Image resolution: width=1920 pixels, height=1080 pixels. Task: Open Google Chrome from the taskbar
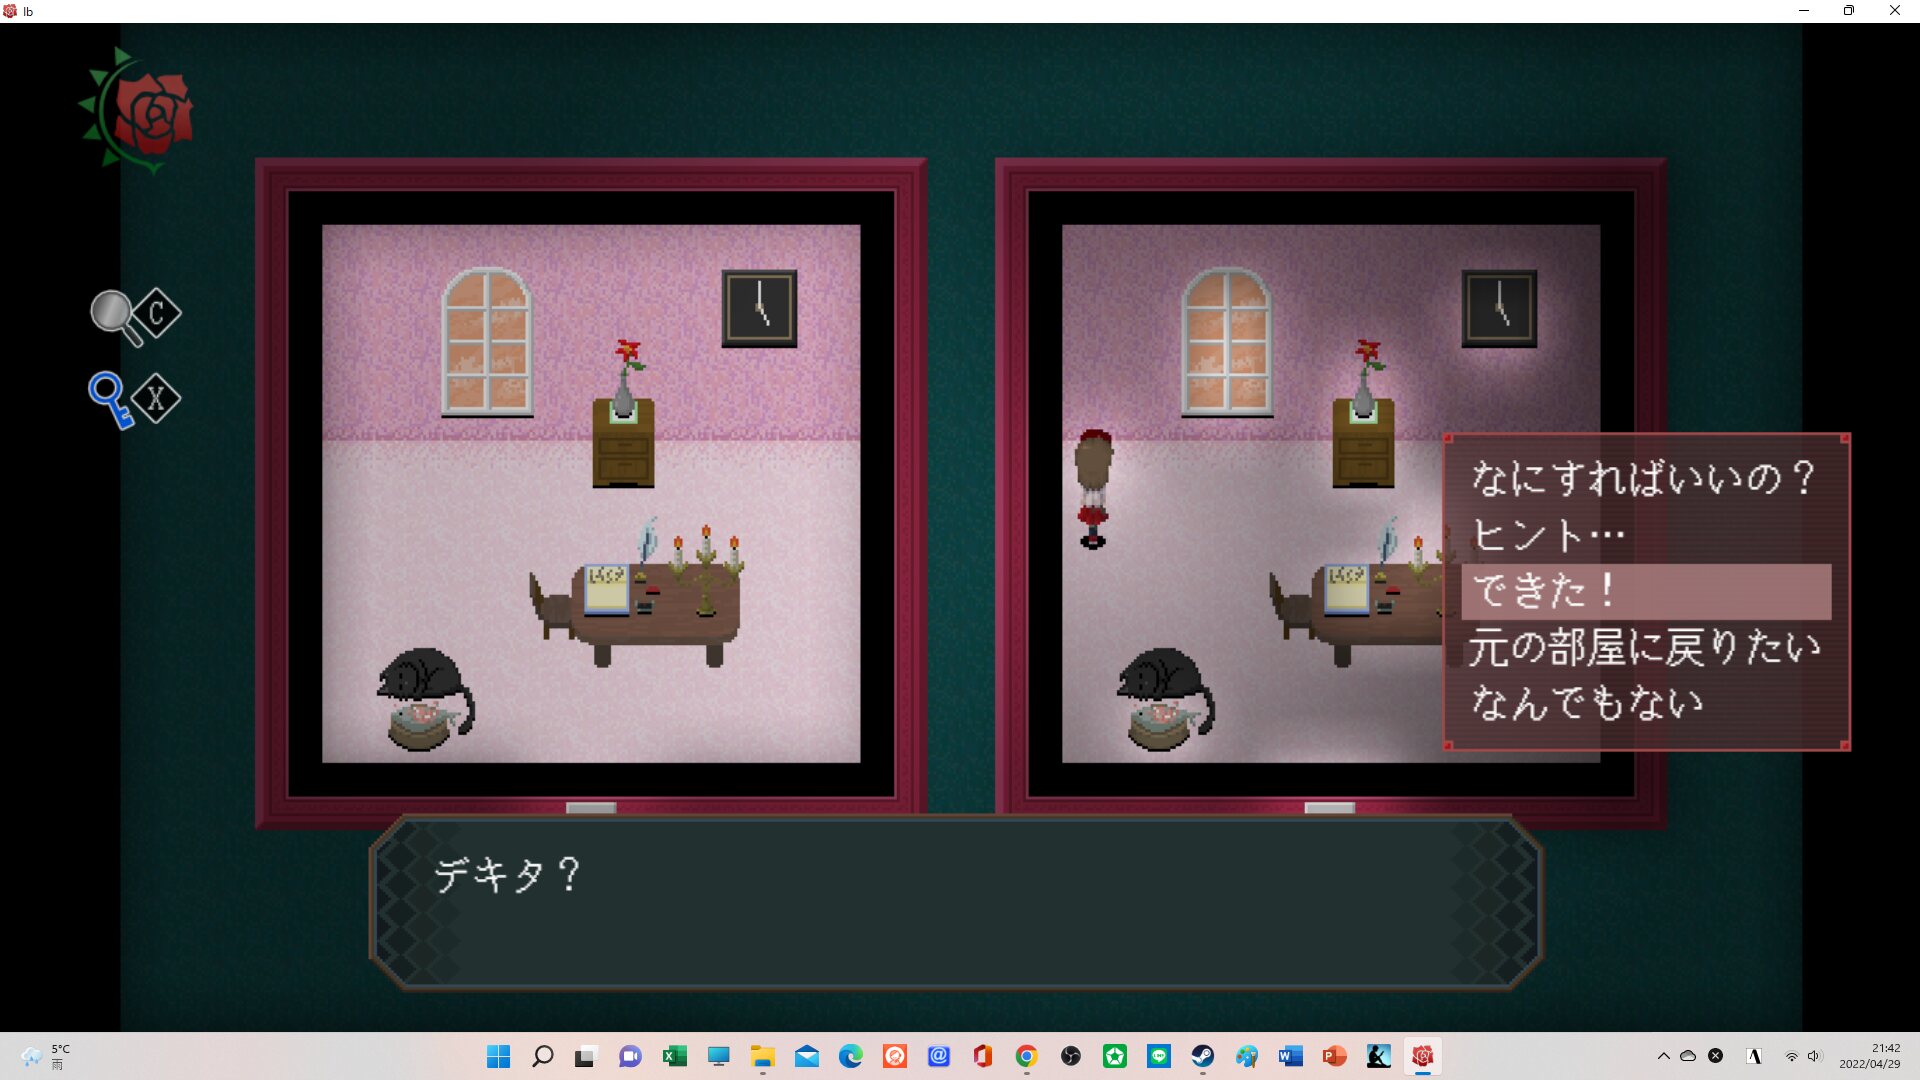click(x=1026, y=1056)
